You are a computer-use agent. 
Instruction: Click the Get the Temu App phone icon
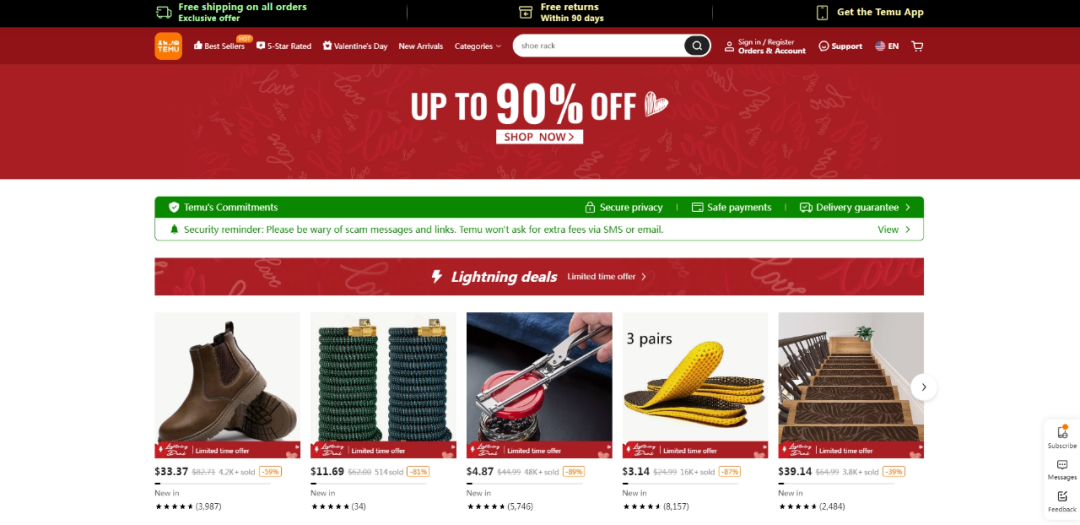[822, 12]
